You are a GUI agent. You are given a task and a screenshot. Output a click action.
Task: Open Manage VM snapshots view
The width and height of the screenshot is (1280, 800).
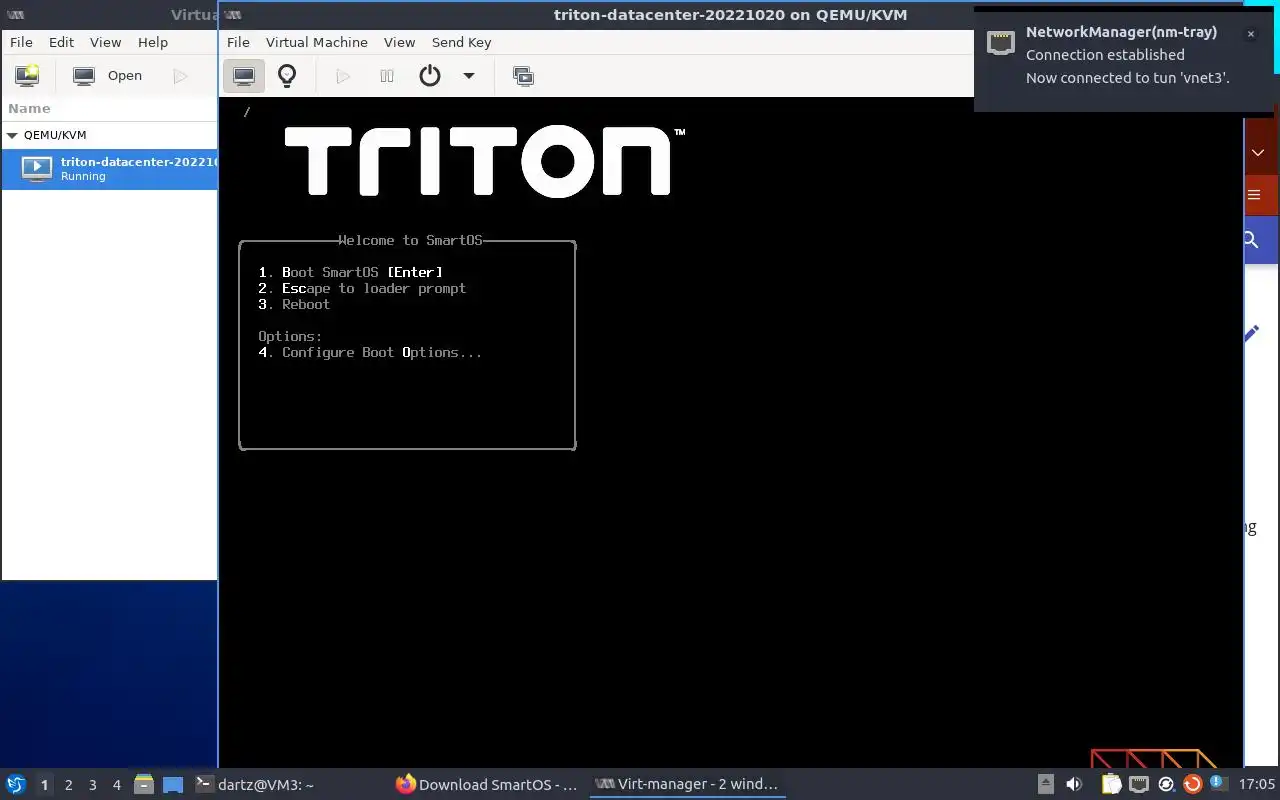(523, 76)
